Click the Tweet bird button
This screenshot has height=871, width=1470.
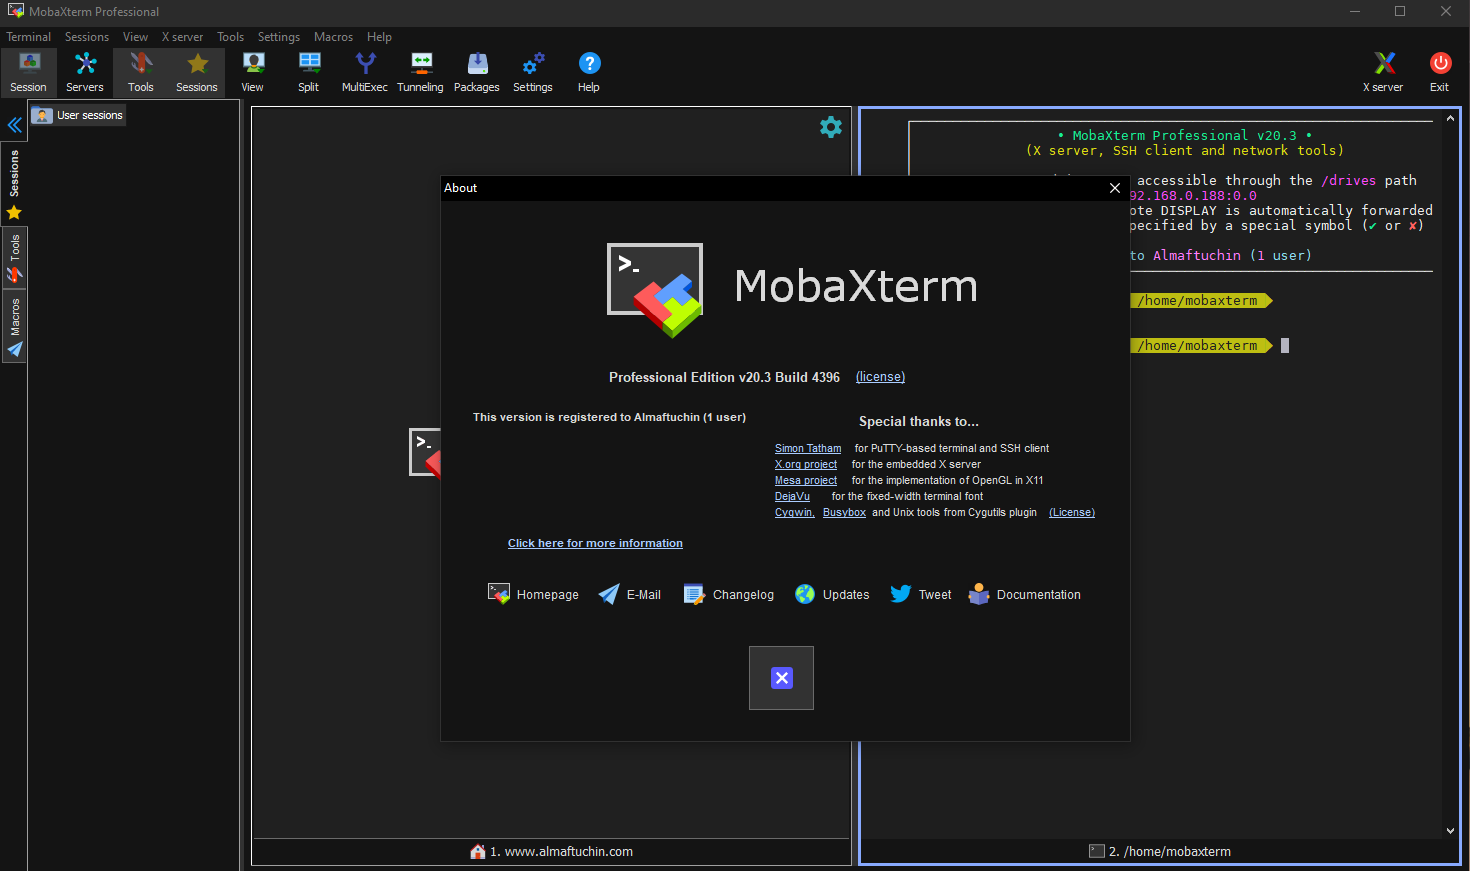tap(921, 594)
